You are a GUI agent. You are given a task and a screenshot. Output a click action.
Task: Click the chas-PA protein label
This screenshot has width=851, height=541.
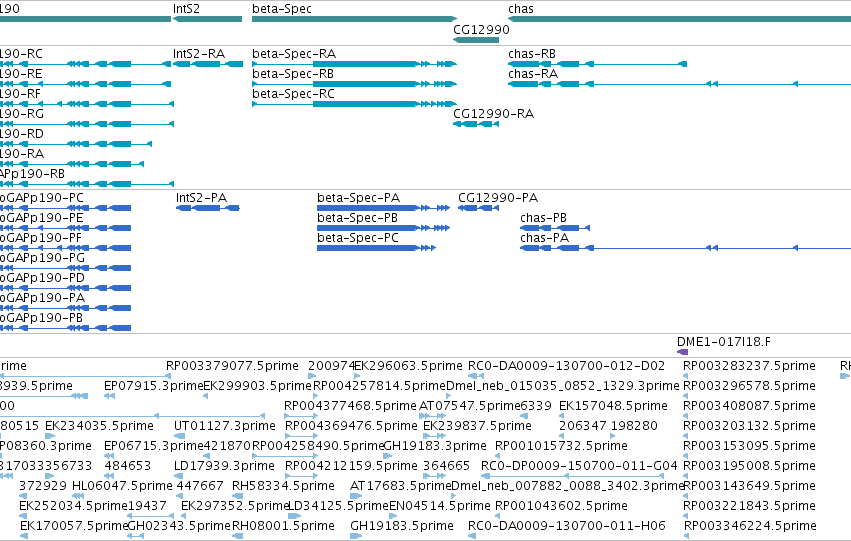click(x=544, y=238)
